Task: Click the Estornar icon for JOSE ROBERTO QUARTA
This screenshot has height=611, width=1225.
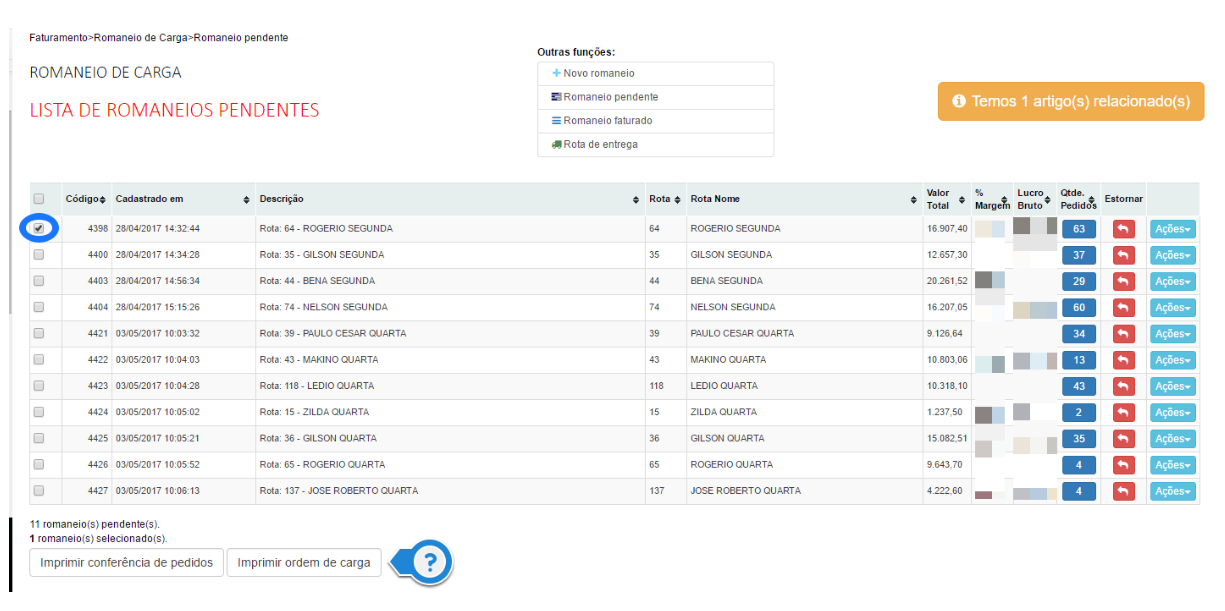Action: click(1123, 491)
